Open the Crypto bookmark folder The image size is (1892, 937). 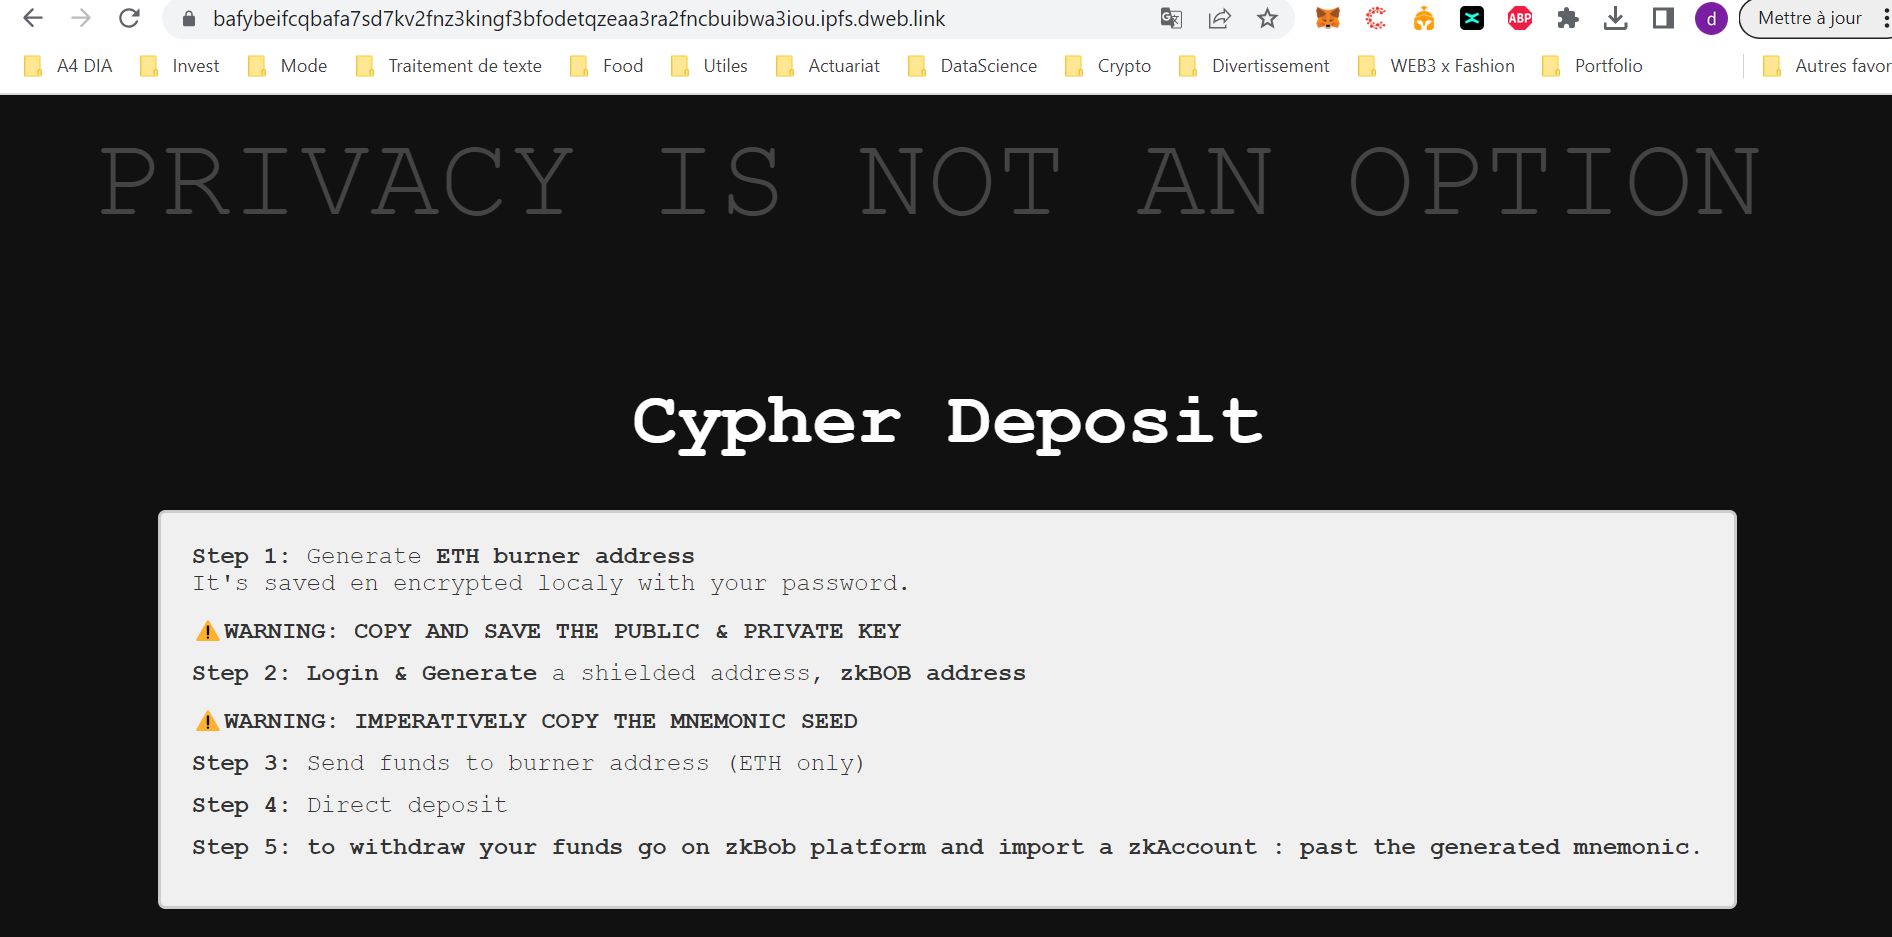(1108, 66)
